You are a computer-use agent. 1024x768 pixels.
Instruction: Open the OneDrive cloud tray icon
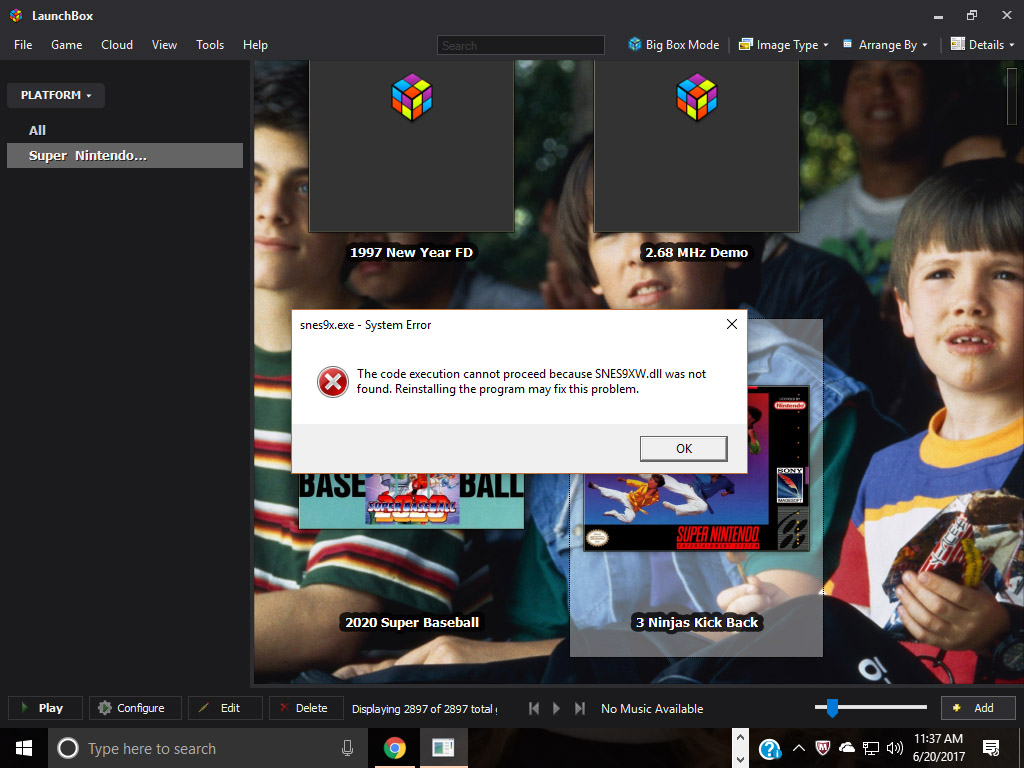[x=846, y=748]
